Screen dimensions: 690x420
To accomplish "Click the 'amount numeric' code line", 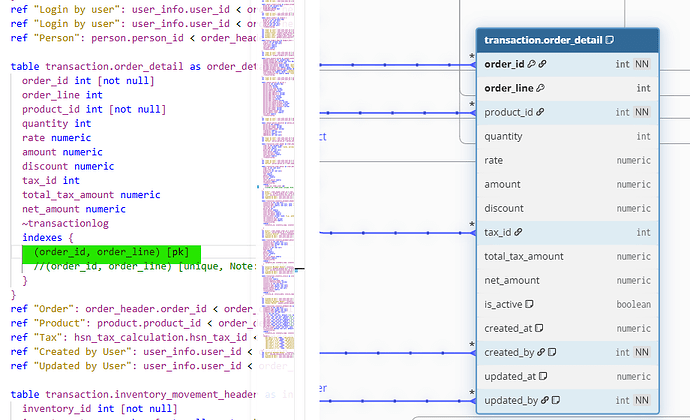I will pyautogui.click(x=62, y=152).
